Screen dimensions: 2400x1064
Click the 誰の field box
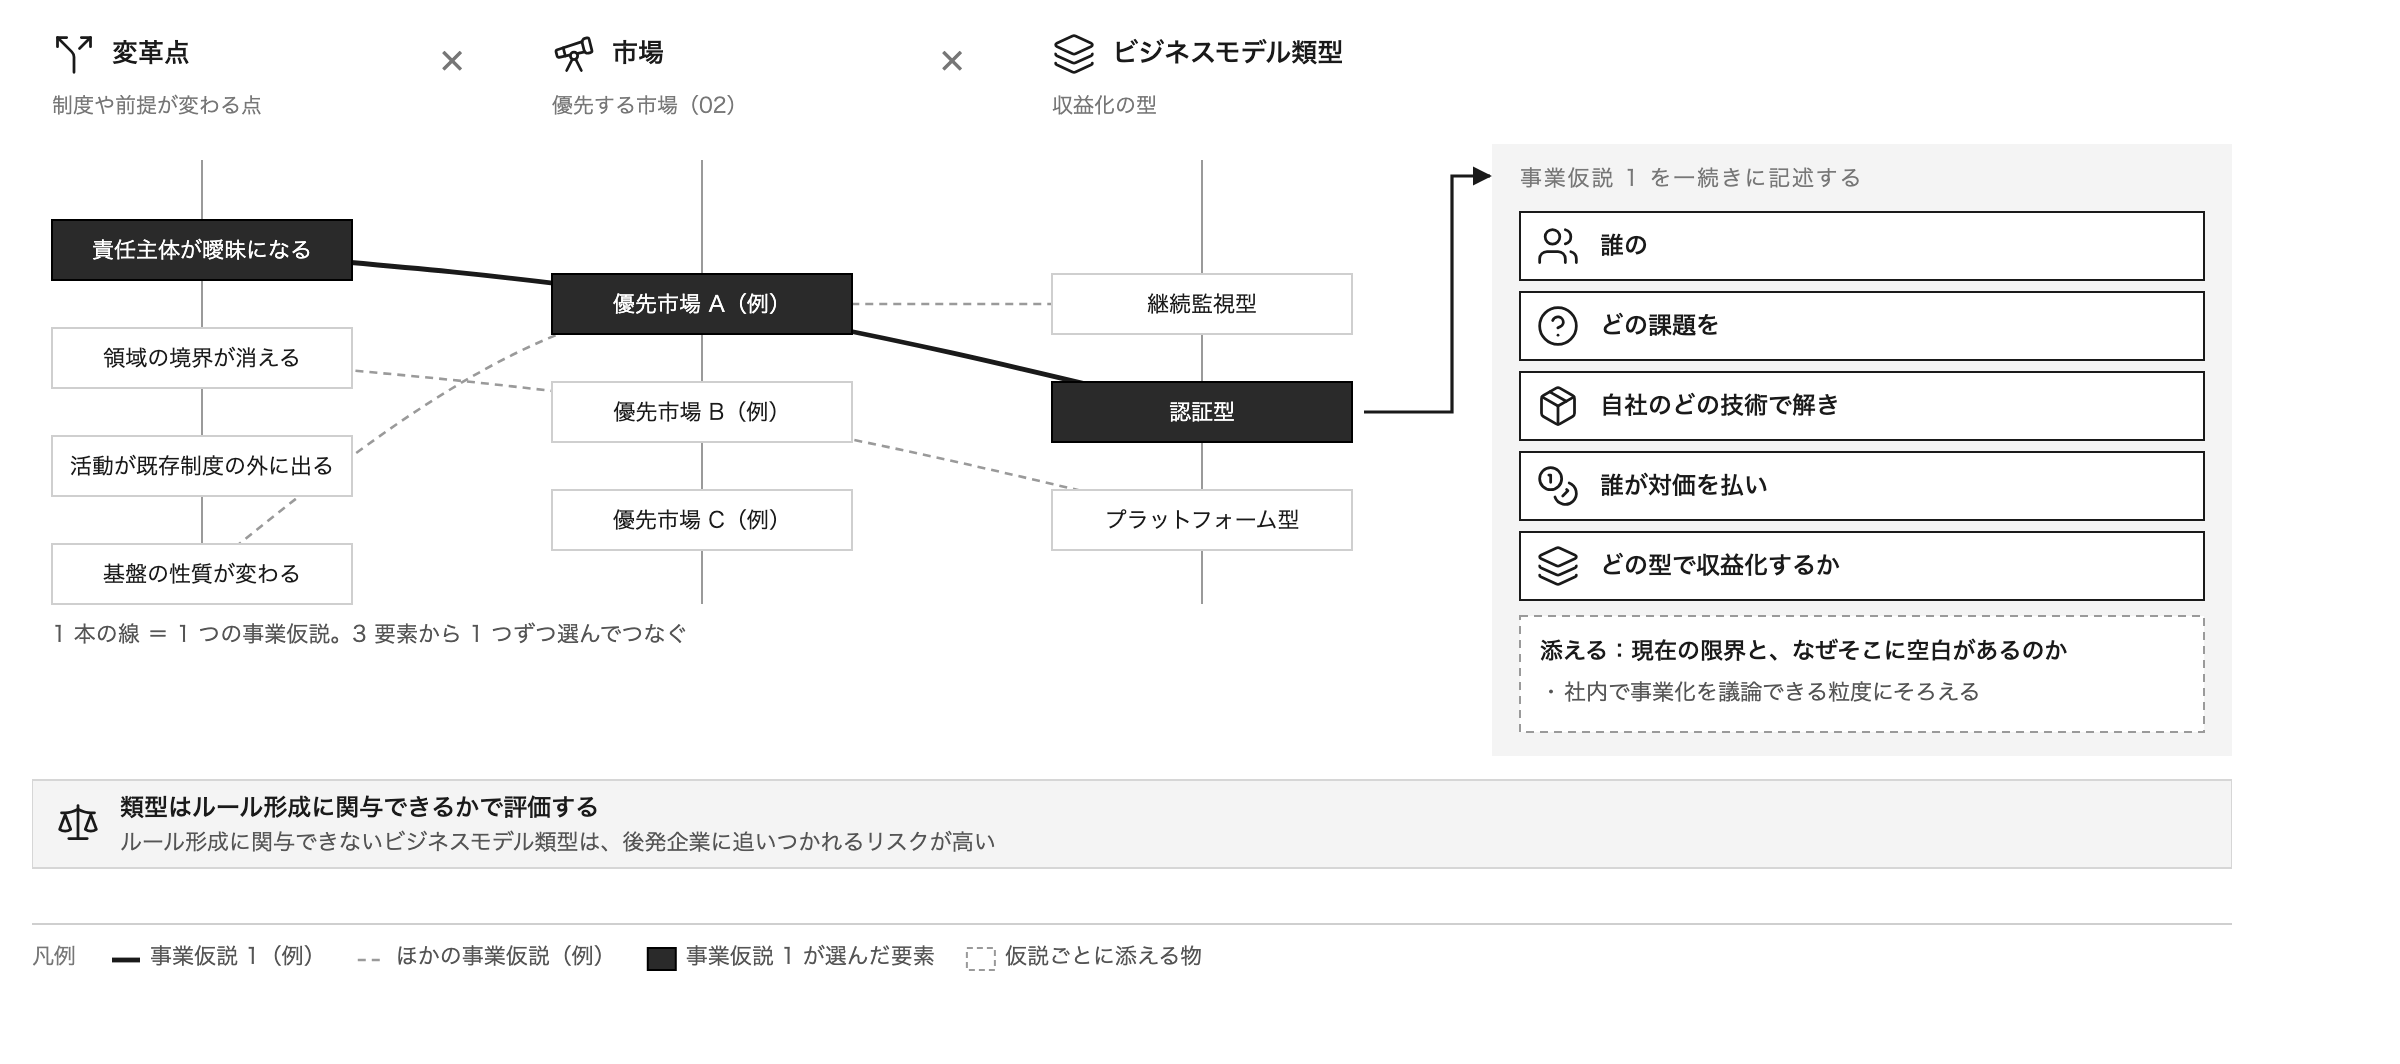[x=1862, y=246]
